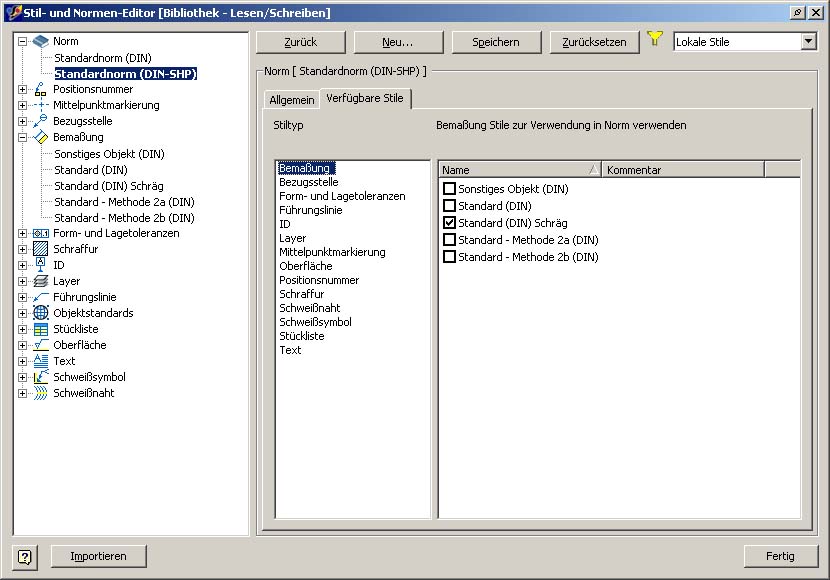
Task: Expand the Positionsnummer tree node
Action: pos(22,89)
